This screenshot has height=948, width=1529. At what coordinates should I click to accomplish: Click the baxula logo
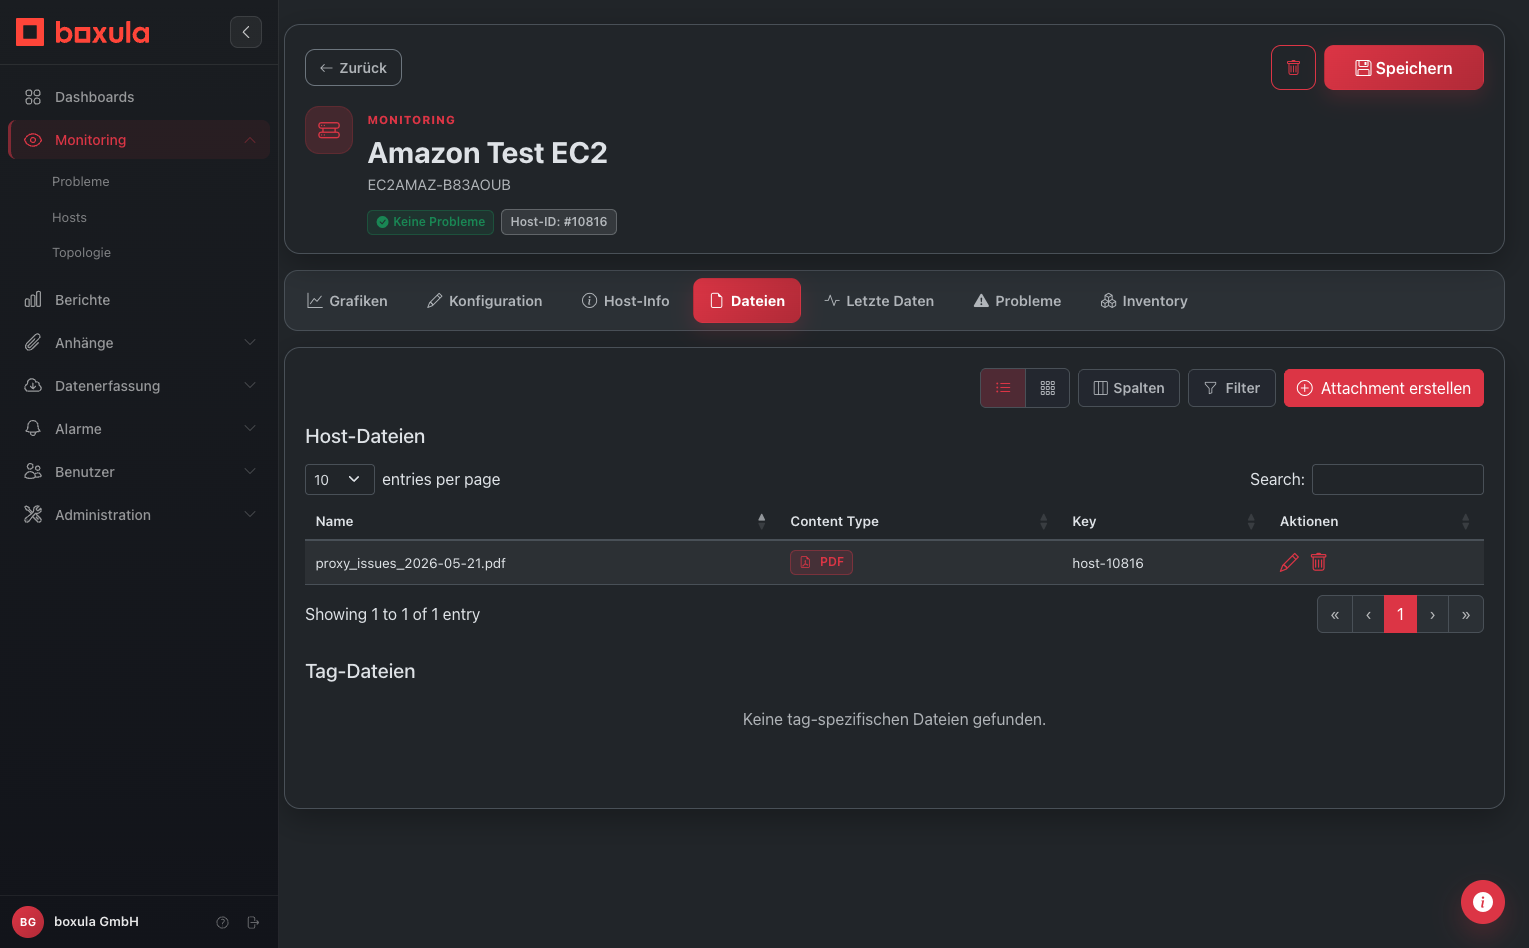83,32
